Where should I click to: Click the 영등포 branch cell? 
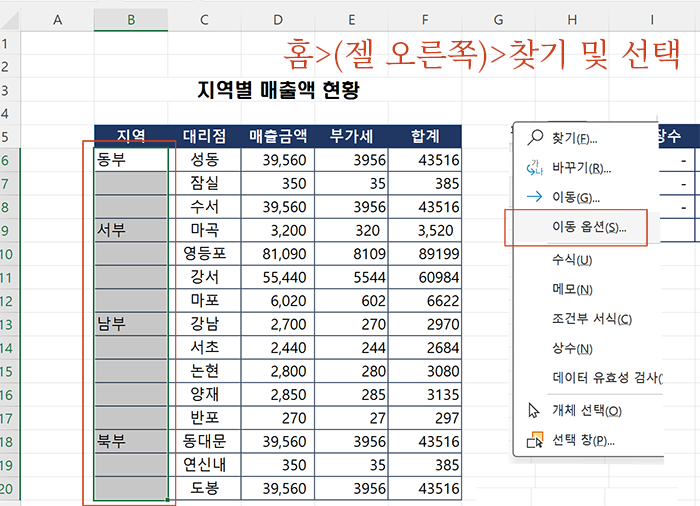[x=204, y=254]
